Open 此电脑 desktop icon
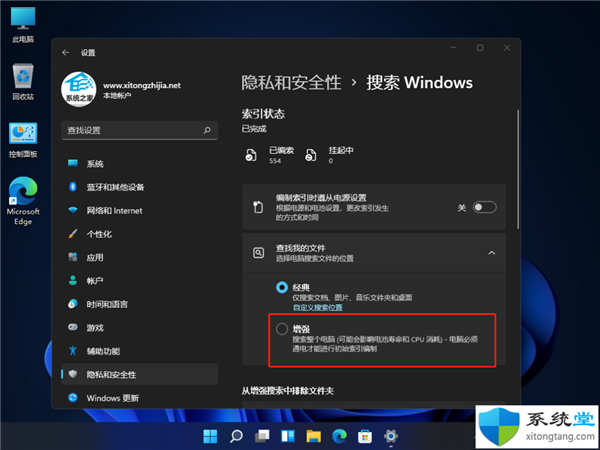Viewport: 600px width, 450px height. (23, 24)
